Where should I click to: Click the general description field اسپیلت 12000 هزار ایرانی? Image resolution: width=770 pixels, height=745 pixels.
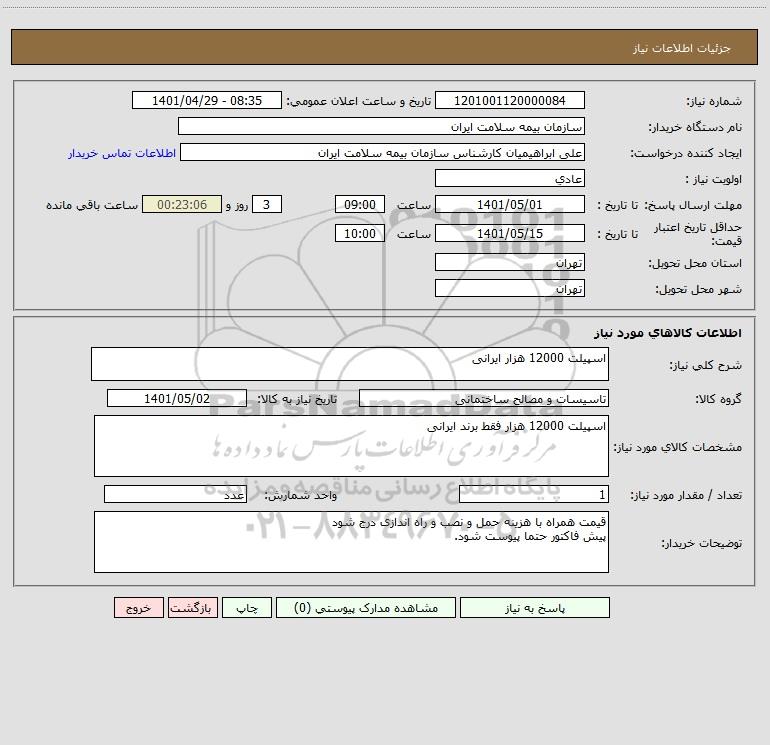point(350,364)
